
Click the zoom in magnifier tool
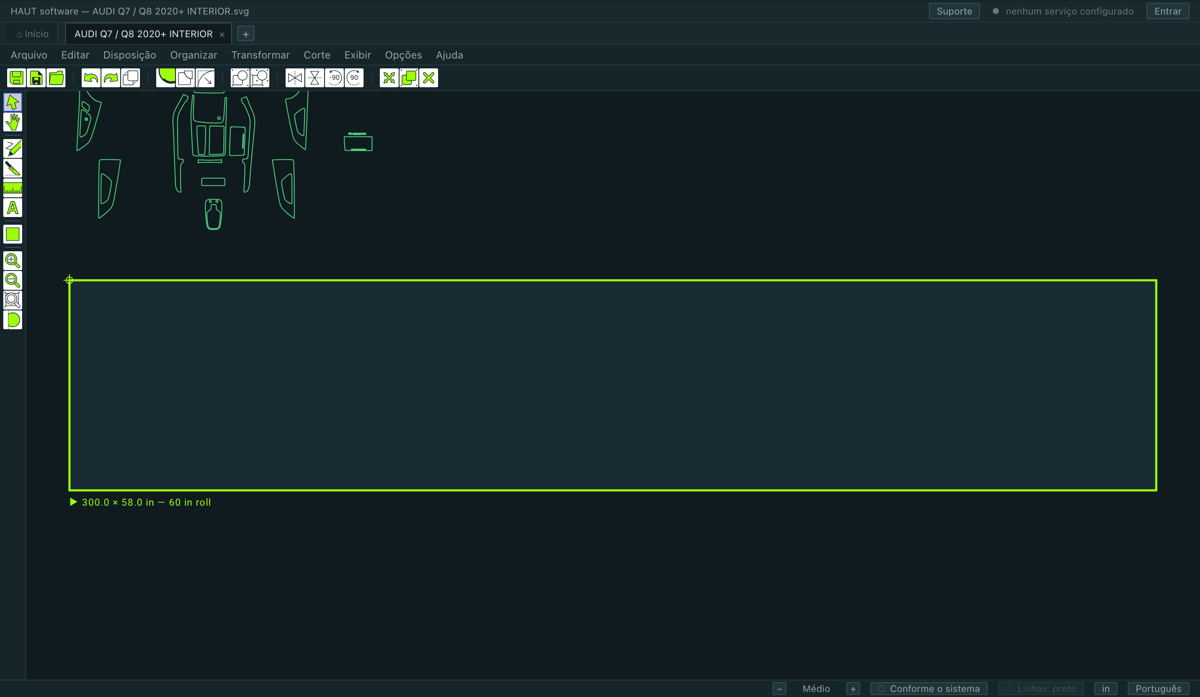pyautogui.click(x=13, y=260)
